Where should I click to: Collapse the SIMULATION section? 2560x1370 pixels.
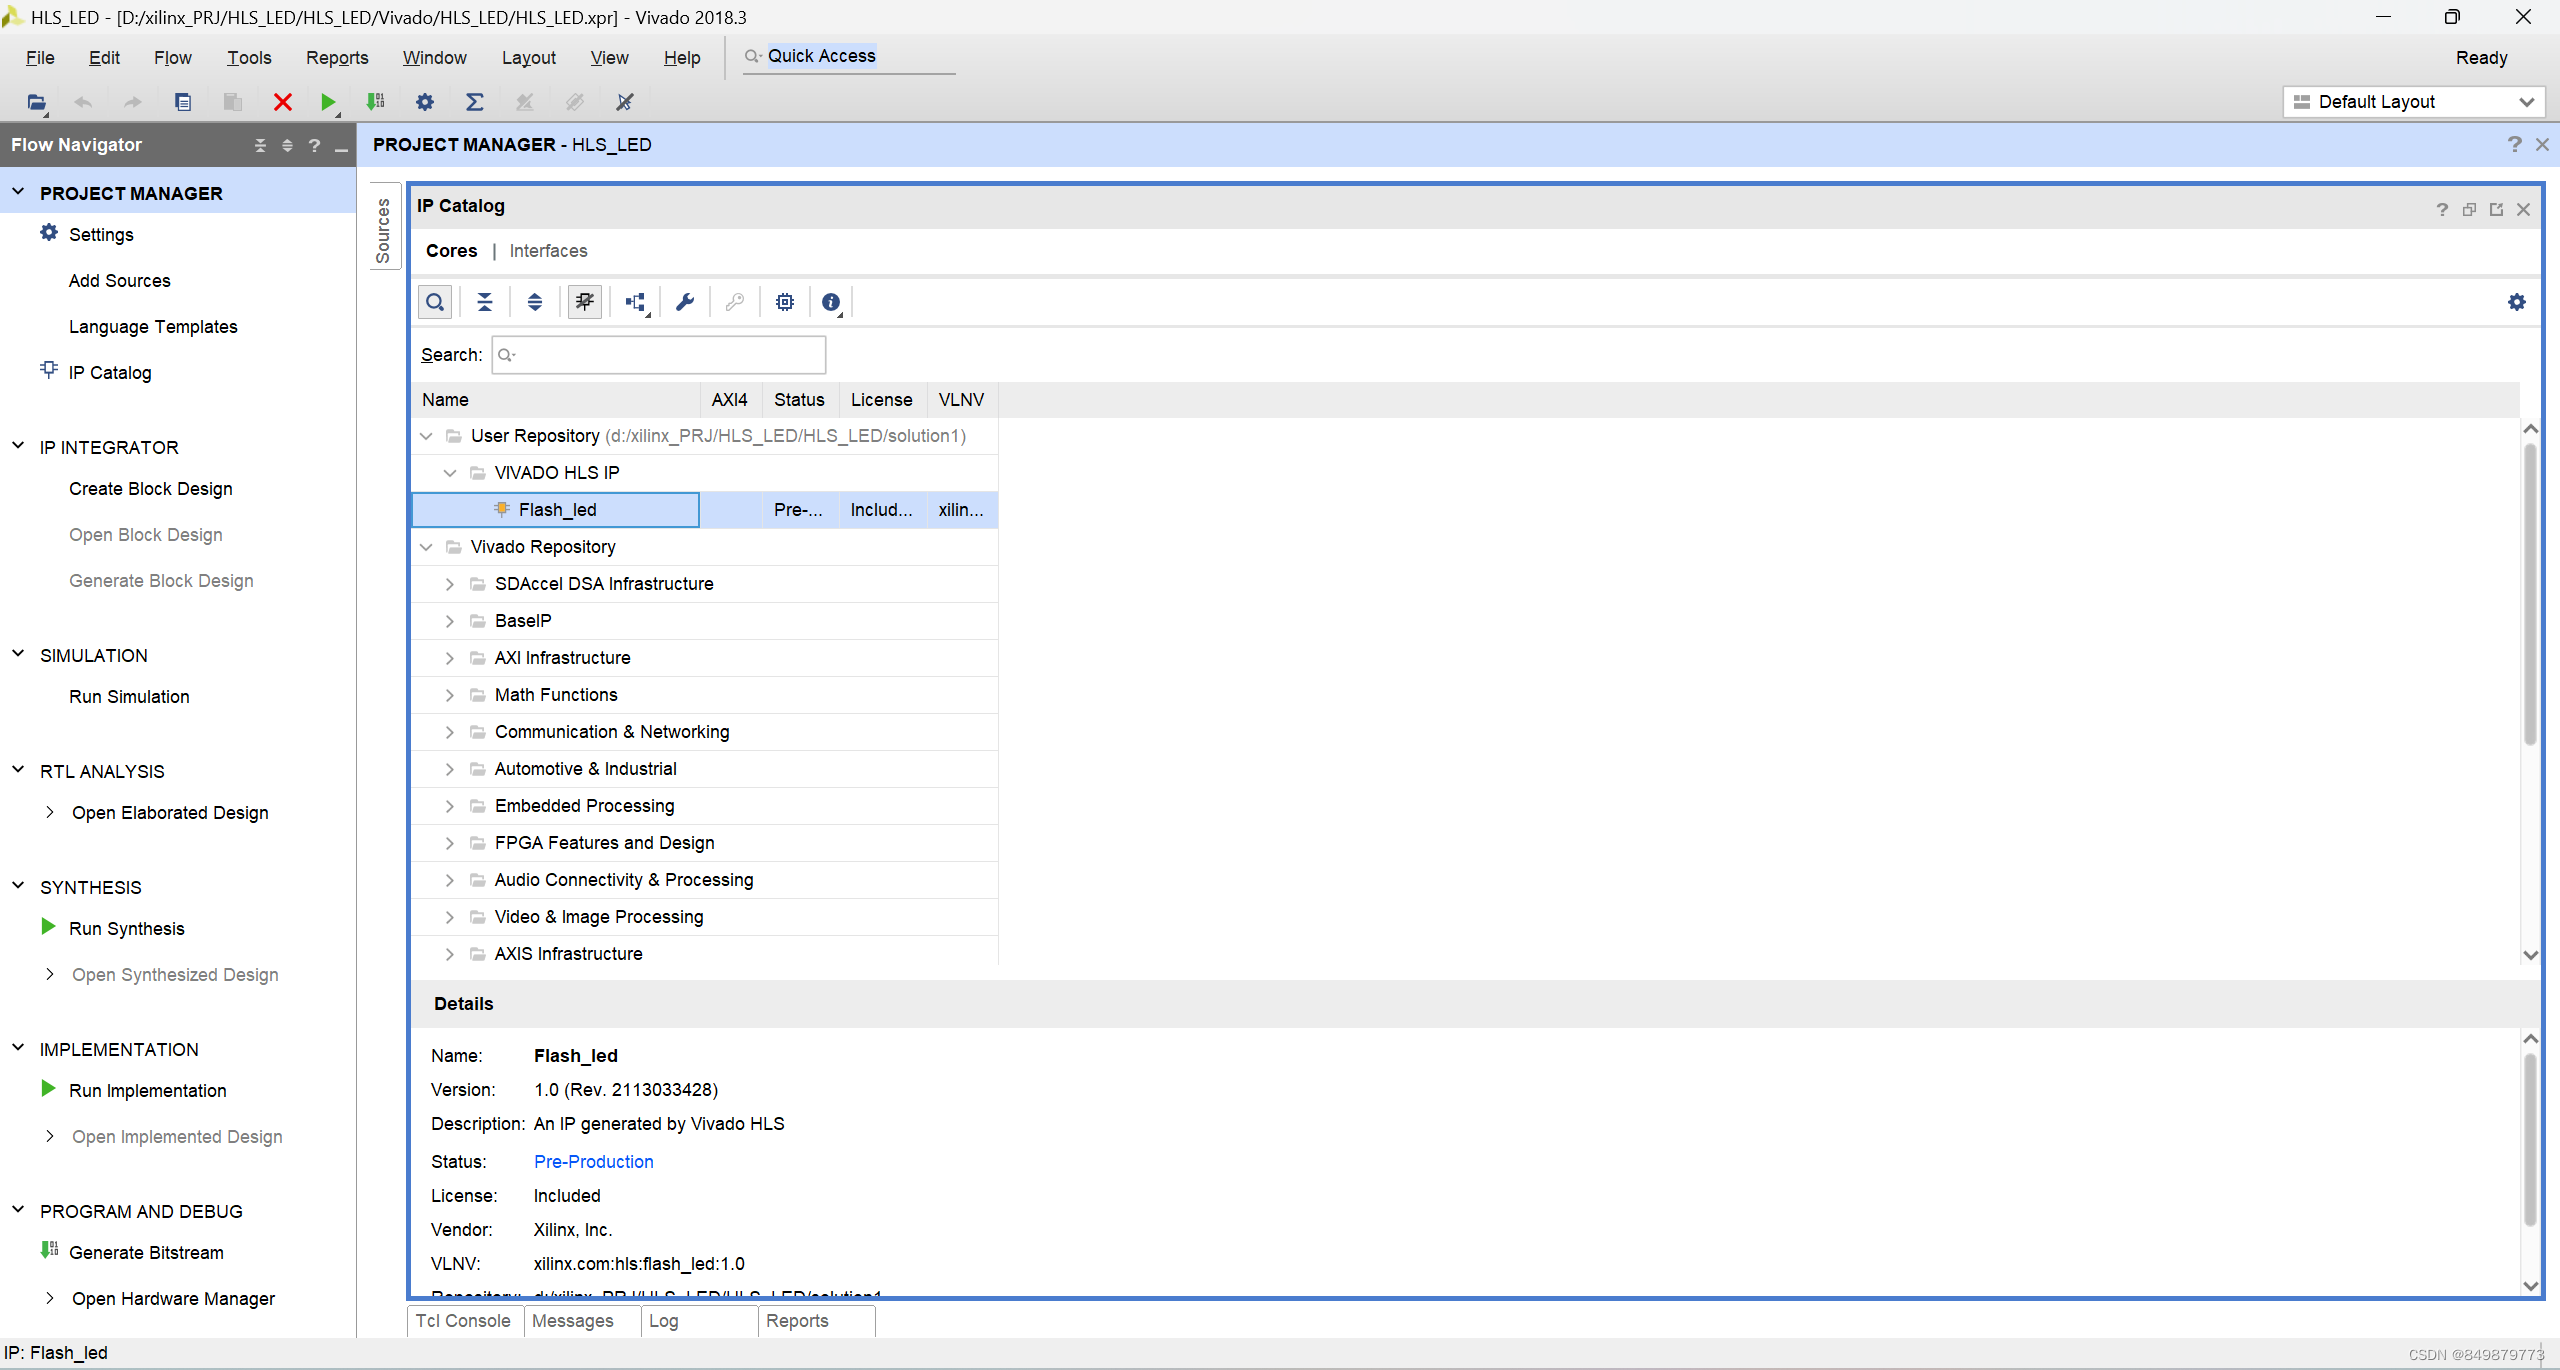tap(18, 654)
